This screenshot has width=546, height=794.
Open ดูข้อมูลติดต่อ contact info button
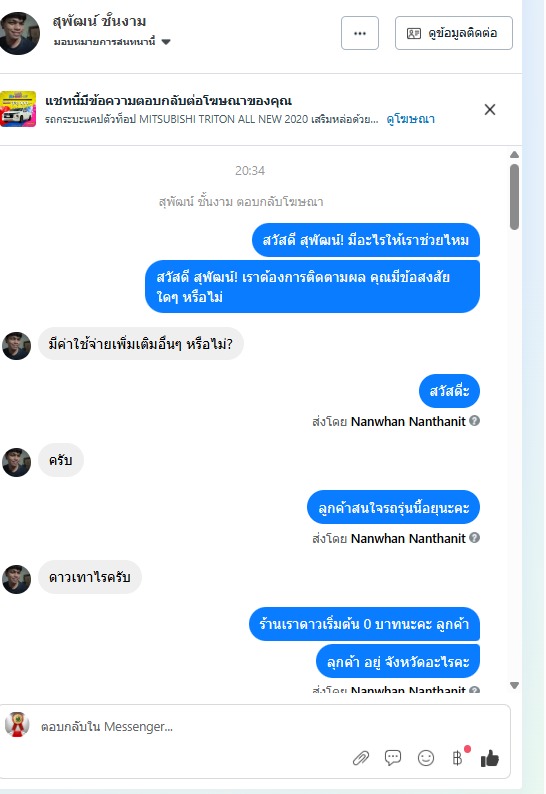(x=453, y=33)
